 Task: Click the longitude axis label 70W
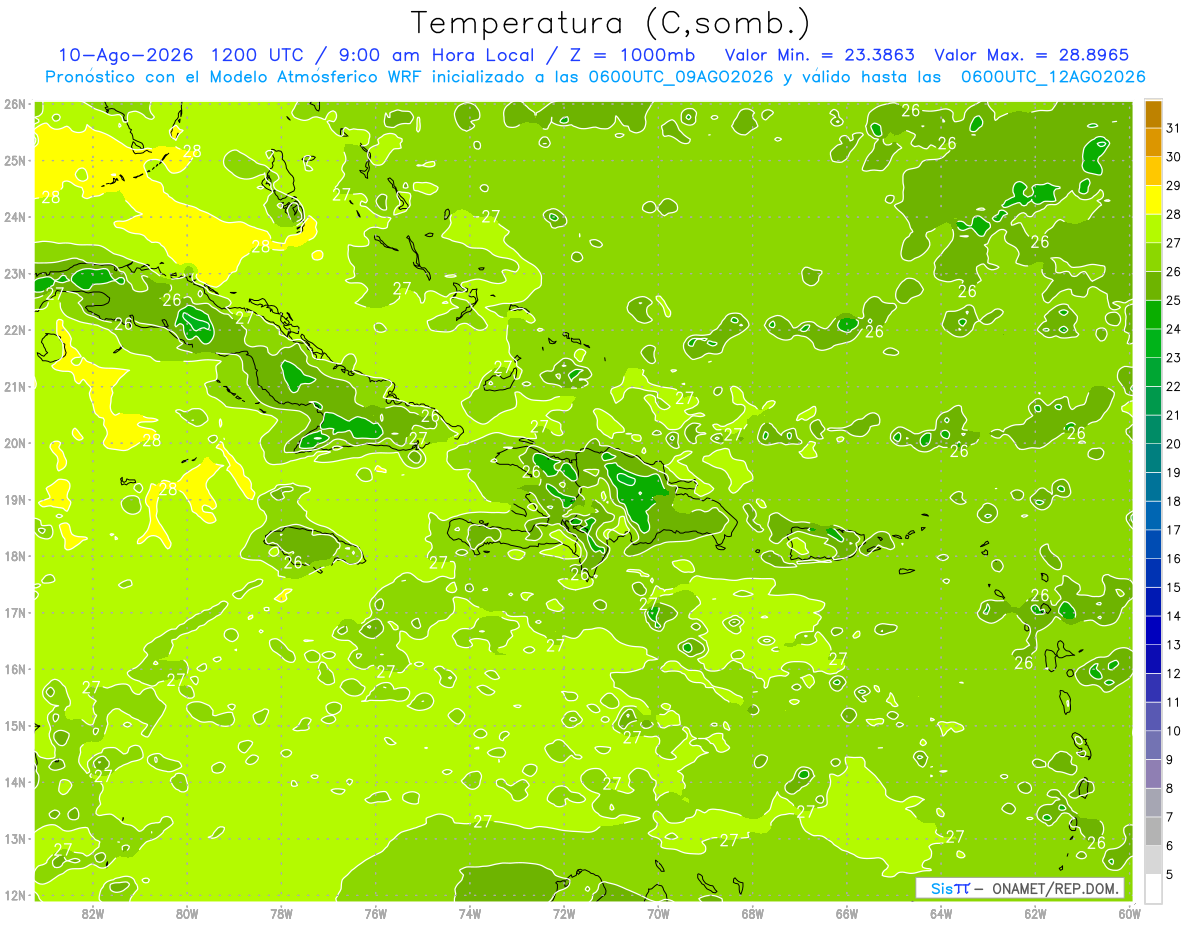(658, 913)
